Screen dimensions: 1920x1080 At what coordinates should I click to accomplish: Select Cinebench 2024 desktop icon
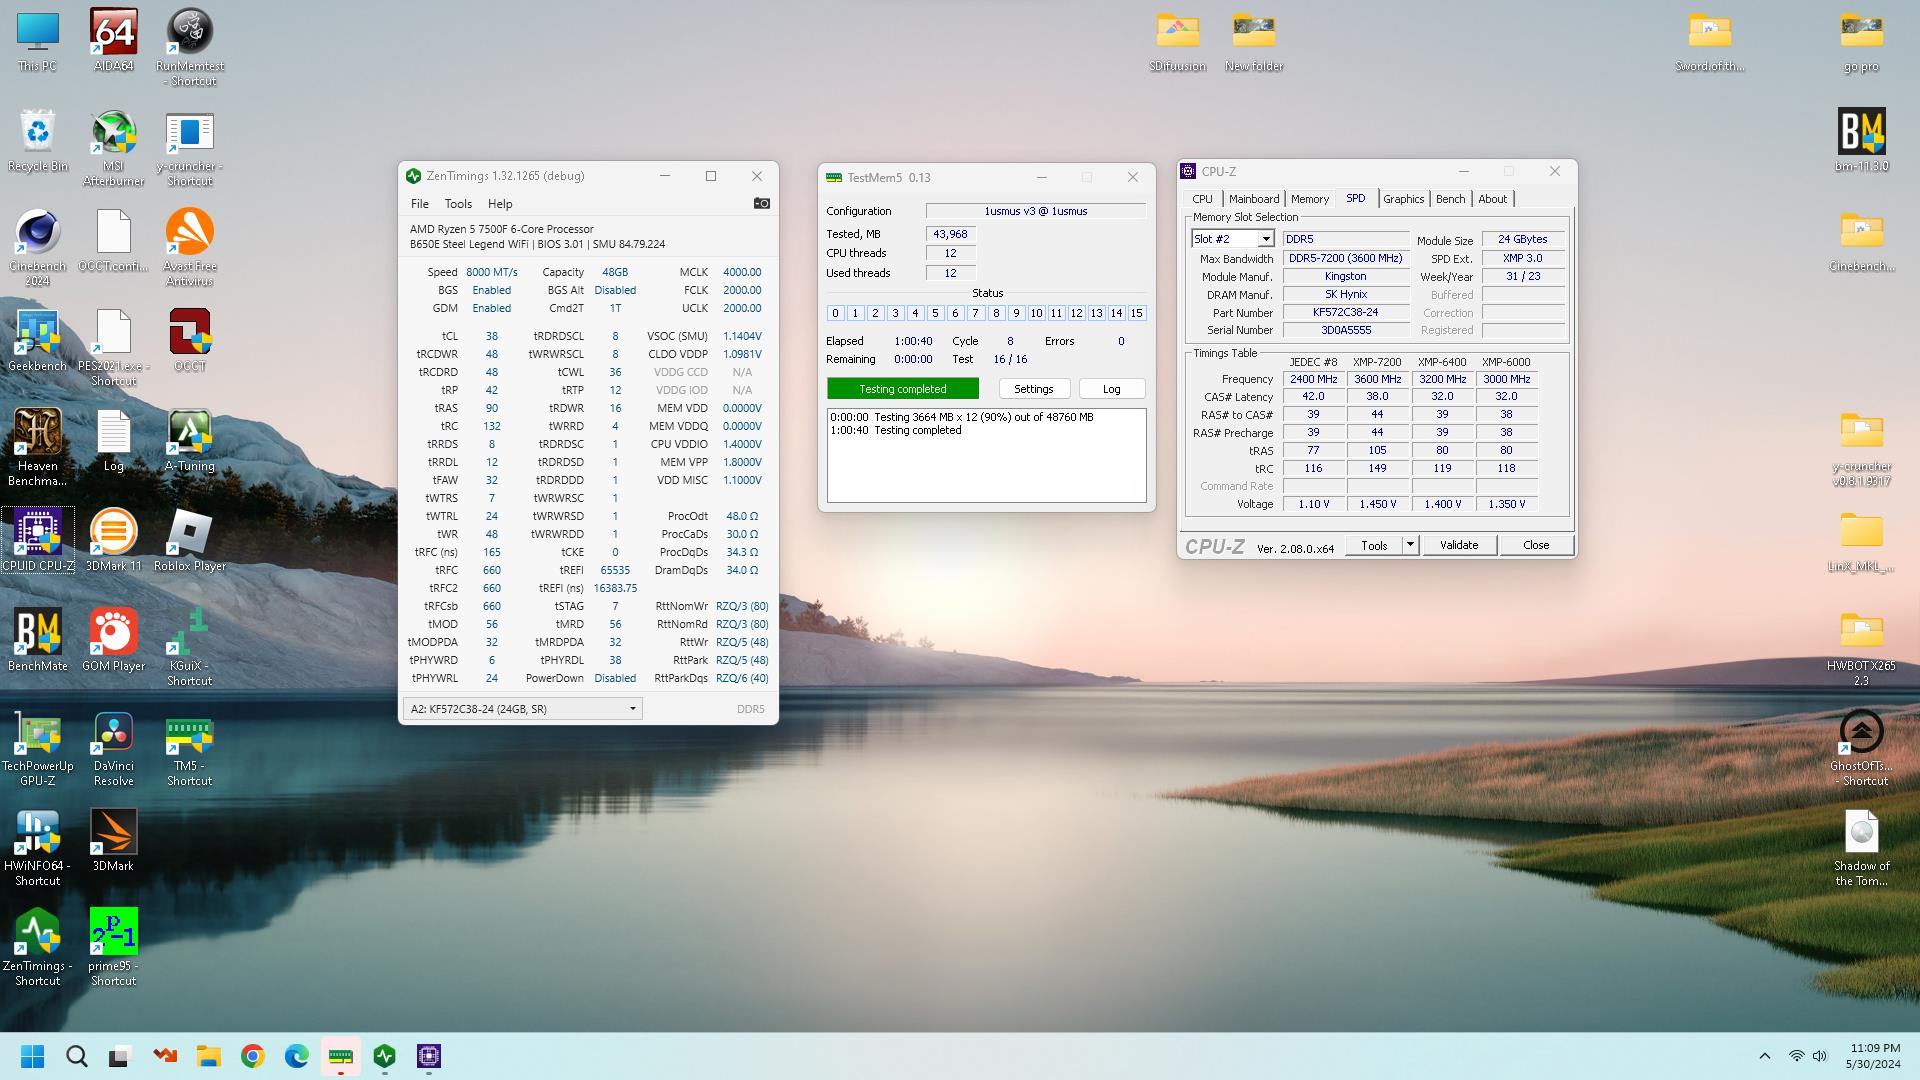tap(38, 247)
